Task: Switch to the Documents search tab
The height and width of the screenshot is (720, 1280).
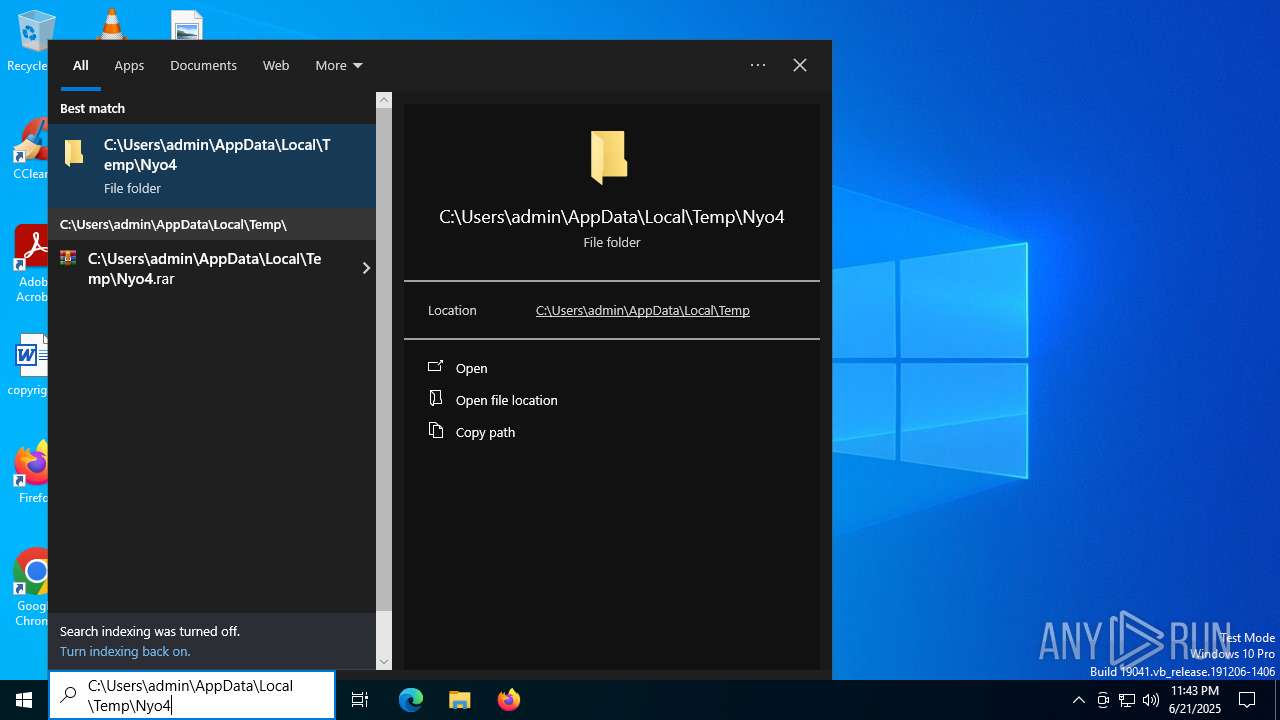Action: tap(203, 65)
